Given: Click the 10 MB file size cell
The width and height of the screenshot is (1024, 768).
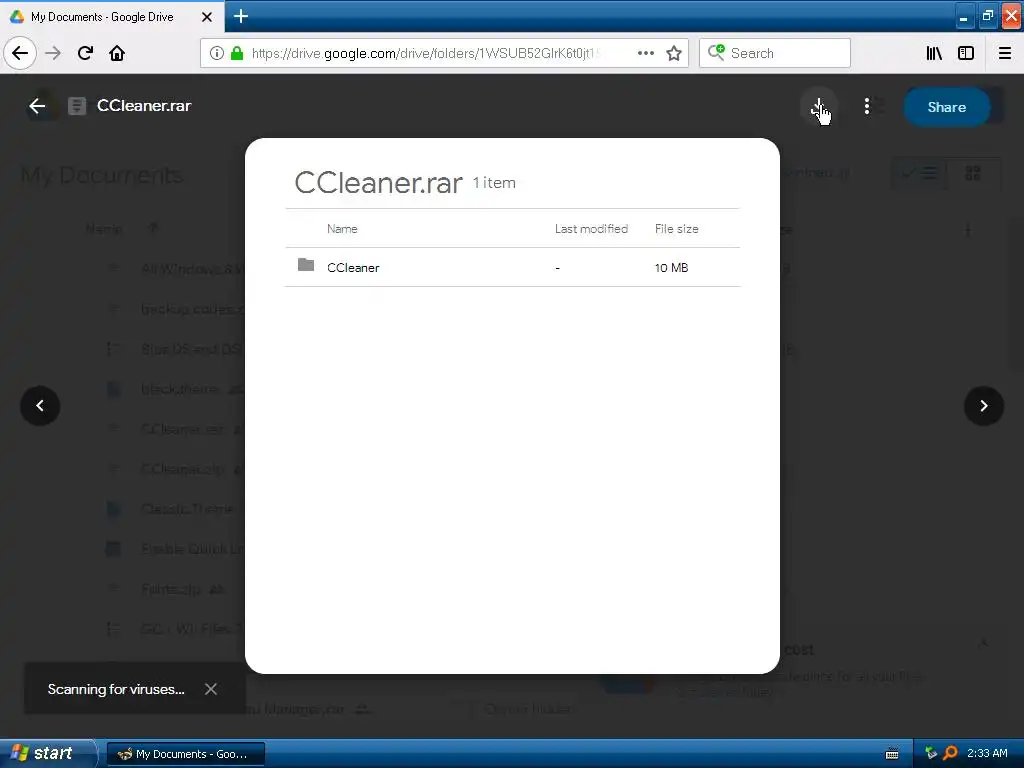Looking at the screenshot, I should (x=671, y=268).
